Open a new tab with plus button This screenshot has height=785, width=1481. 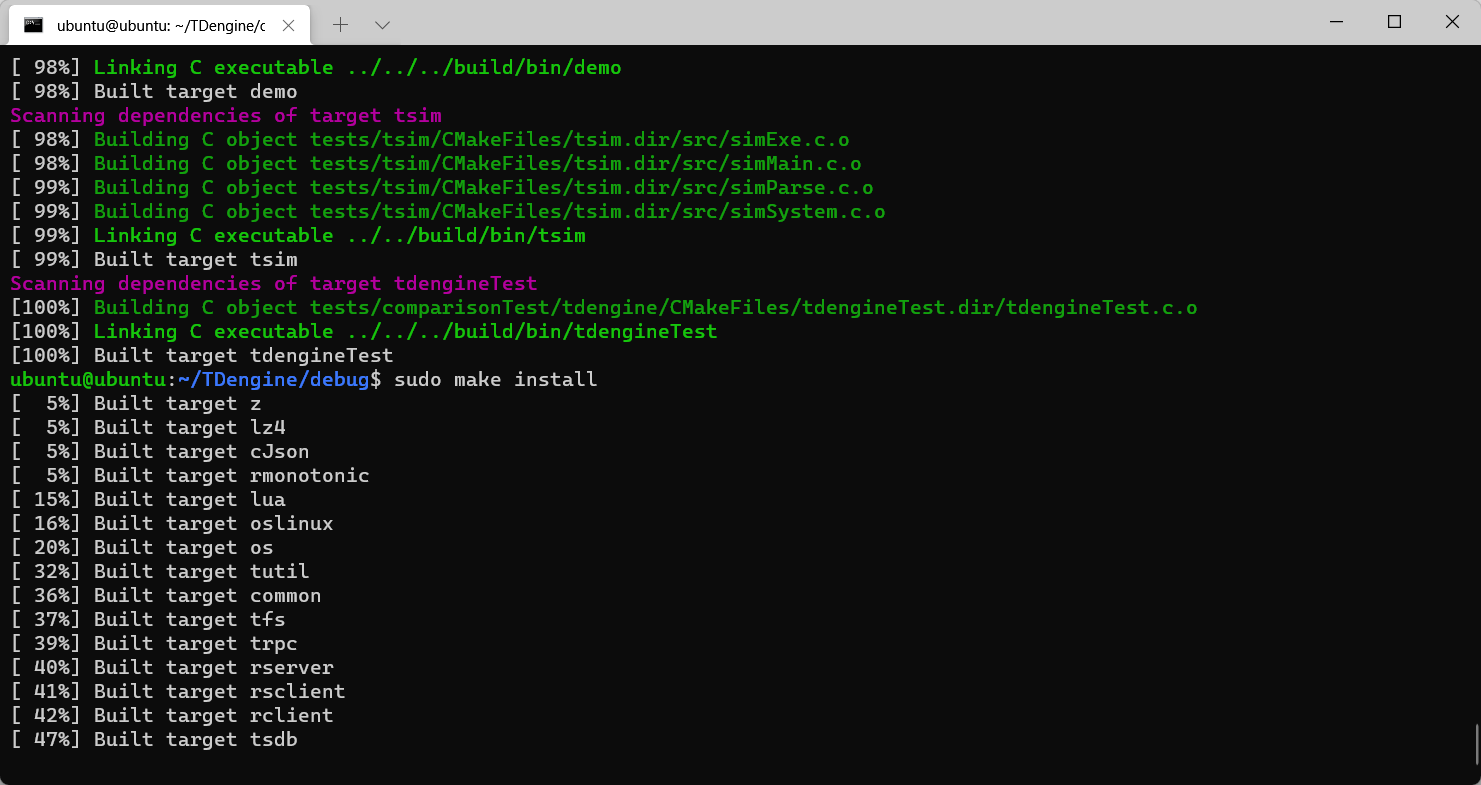340,24
